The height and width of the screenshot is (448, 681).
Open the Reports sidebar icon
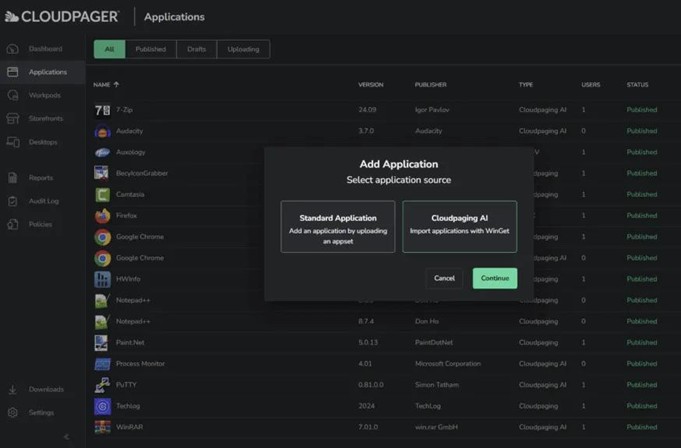[12, 178]
